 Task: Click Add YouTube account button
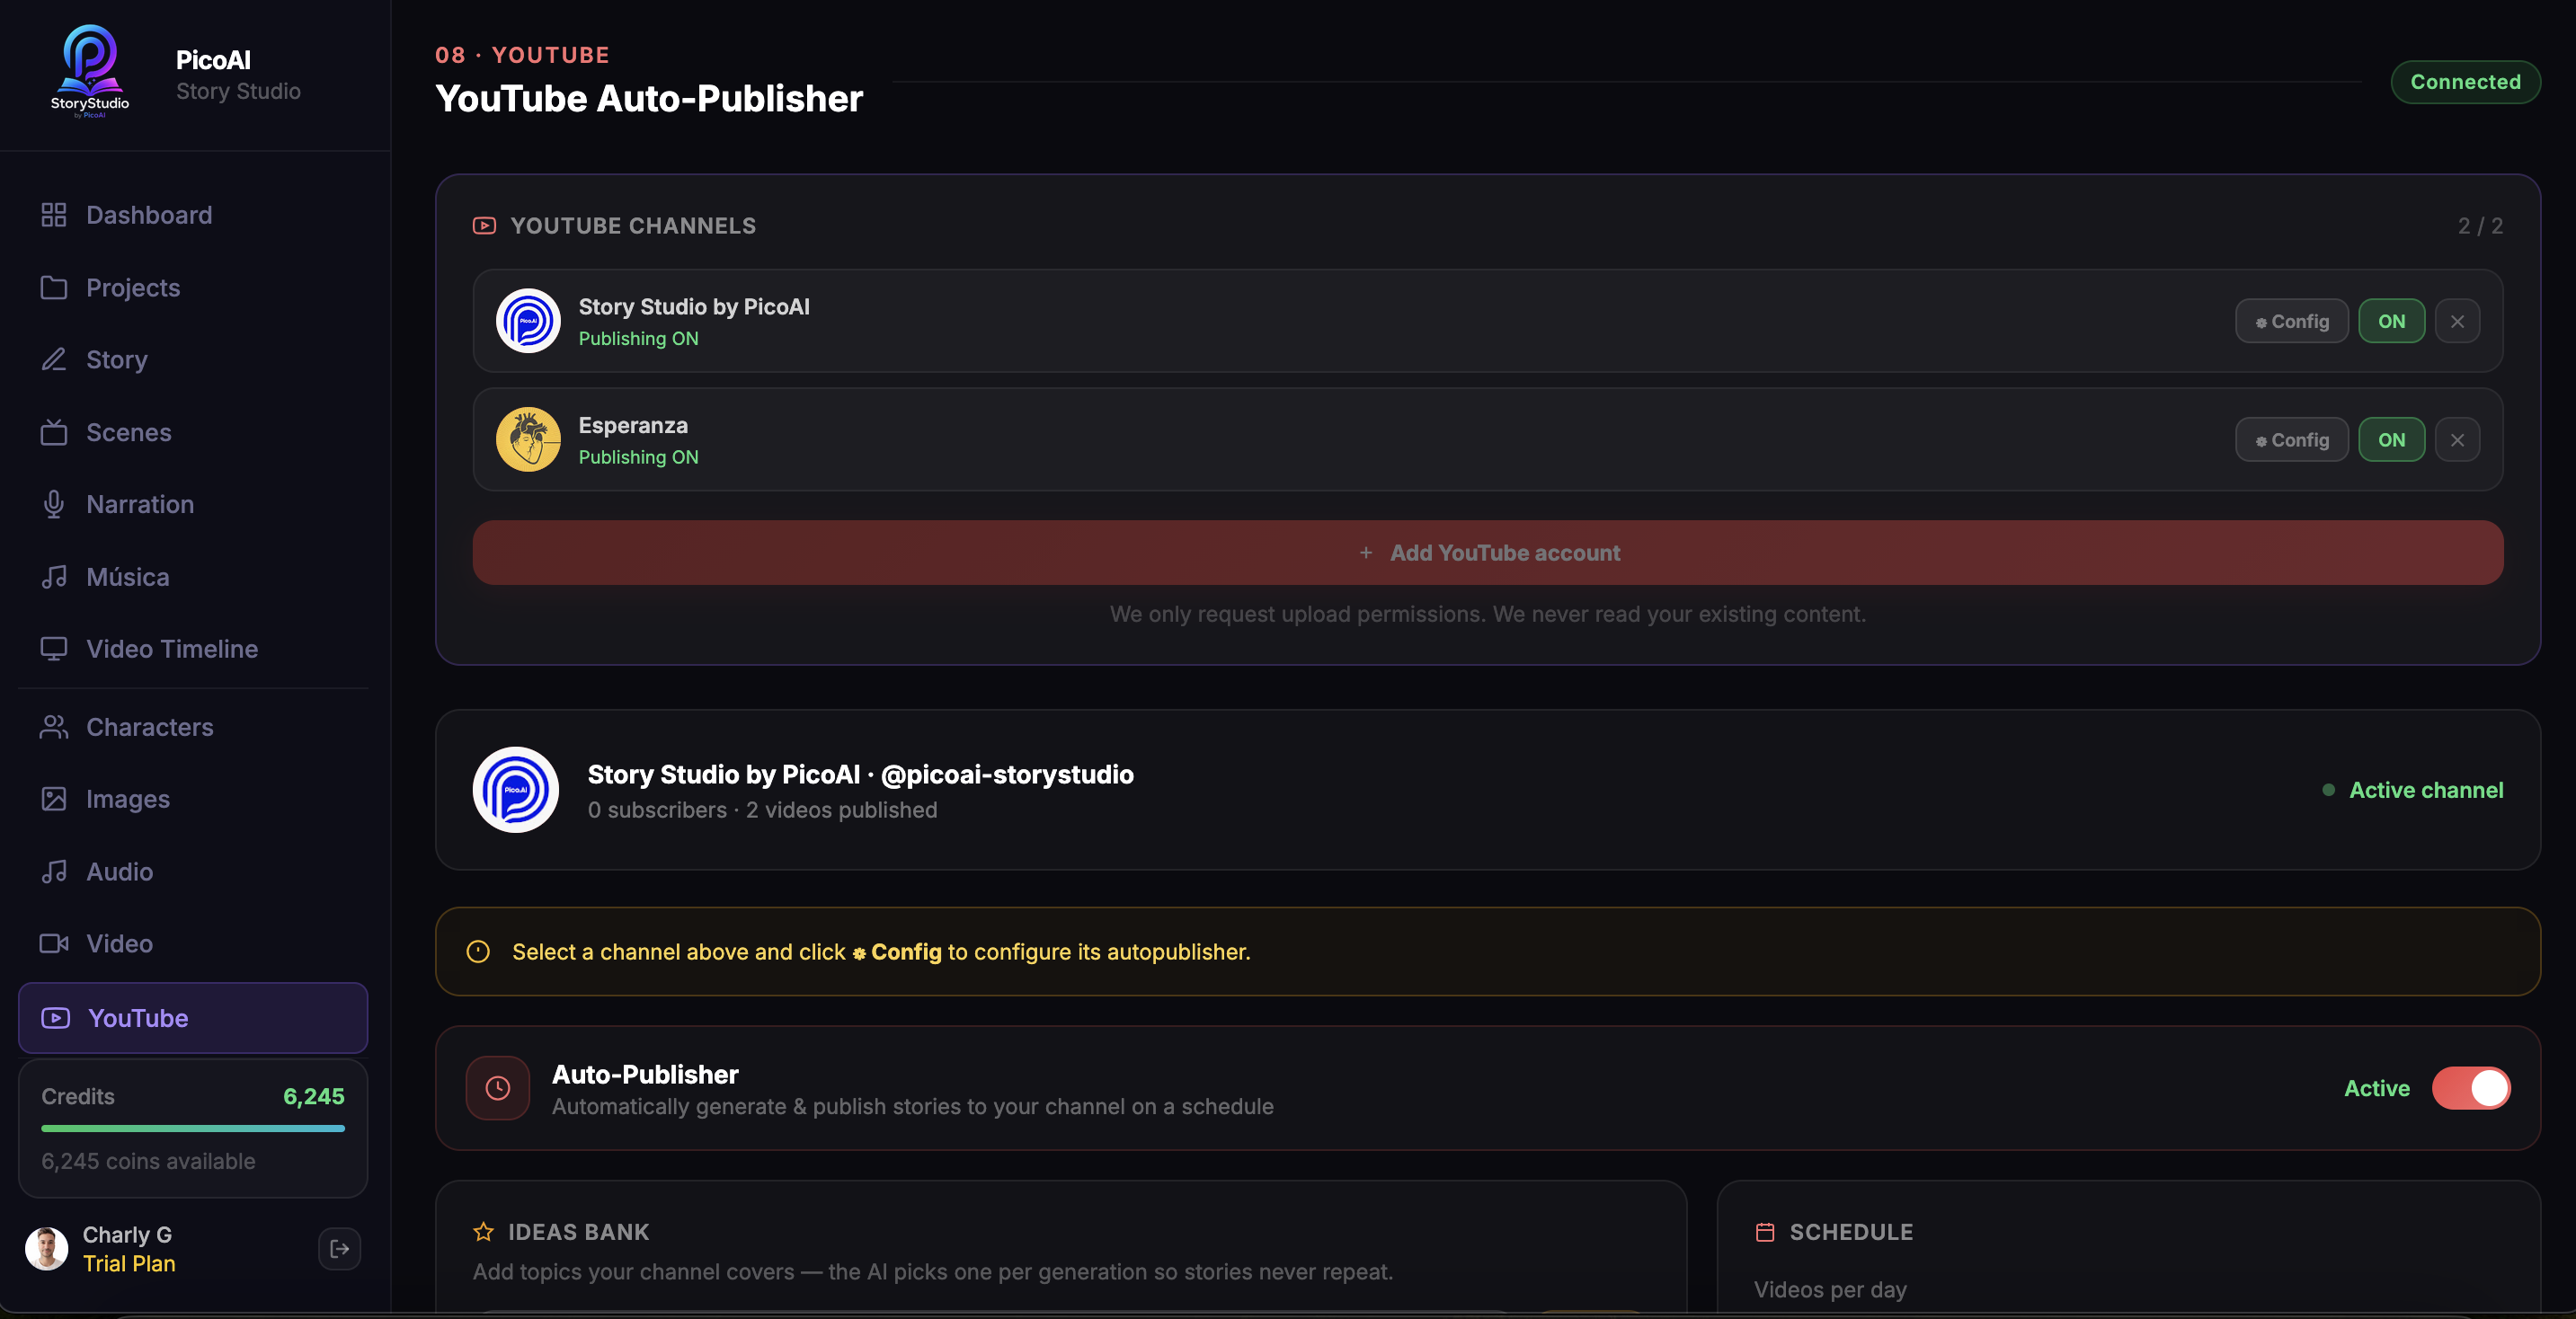[x=1488, y=553]
